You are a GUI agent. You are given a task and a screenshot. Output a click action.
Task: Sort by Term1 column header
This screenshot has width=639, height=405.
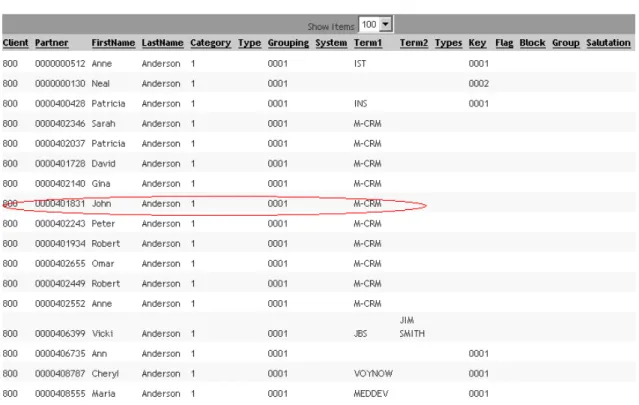click(368, 43)
